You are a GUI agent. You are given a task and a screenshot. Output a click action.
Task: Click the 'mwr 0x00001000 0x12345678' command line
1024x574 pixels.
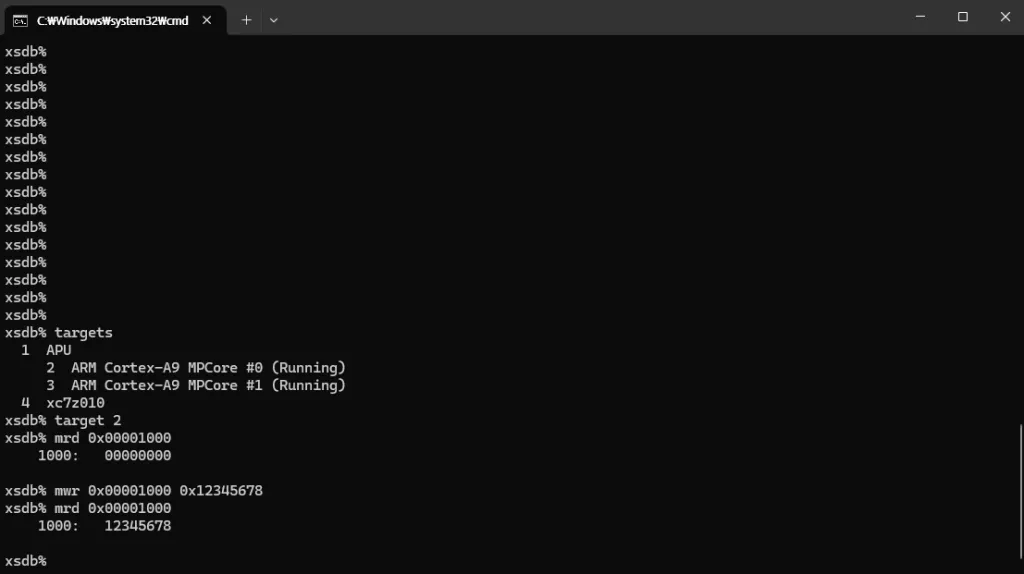pyautogui.click(x=134, y=490)
